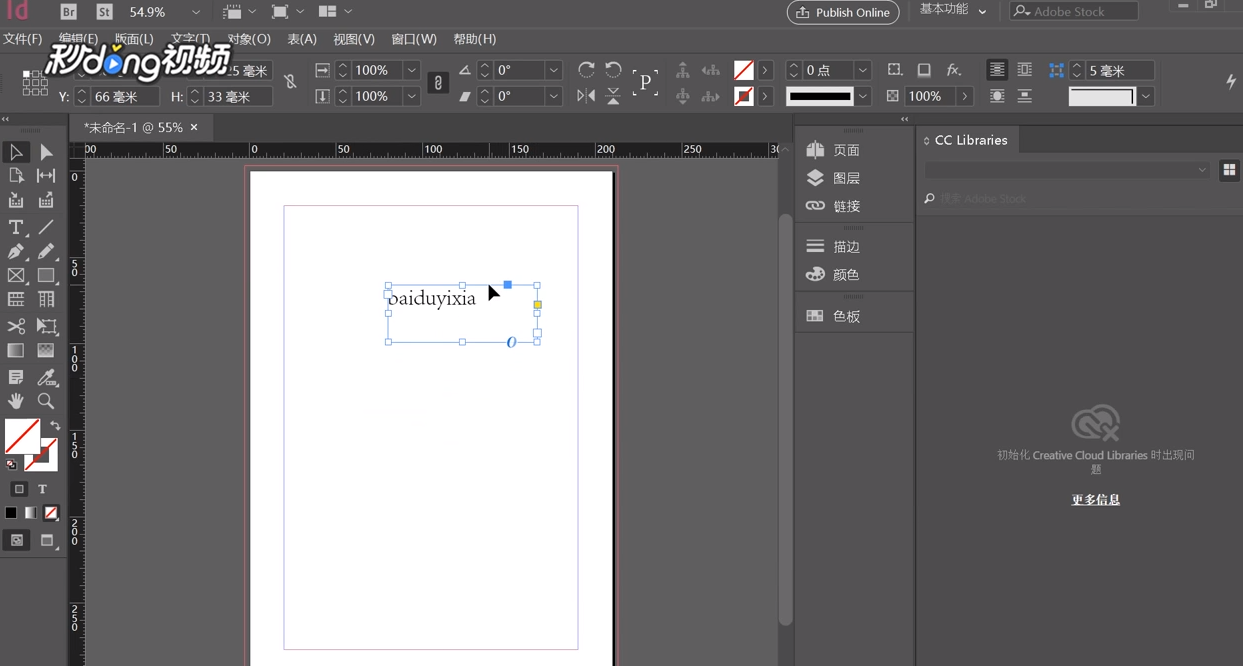Viewport: 1243px width, 666px height.
Task: Expand the stroke weight dropdown for 0 点
Action: [862, 70]
